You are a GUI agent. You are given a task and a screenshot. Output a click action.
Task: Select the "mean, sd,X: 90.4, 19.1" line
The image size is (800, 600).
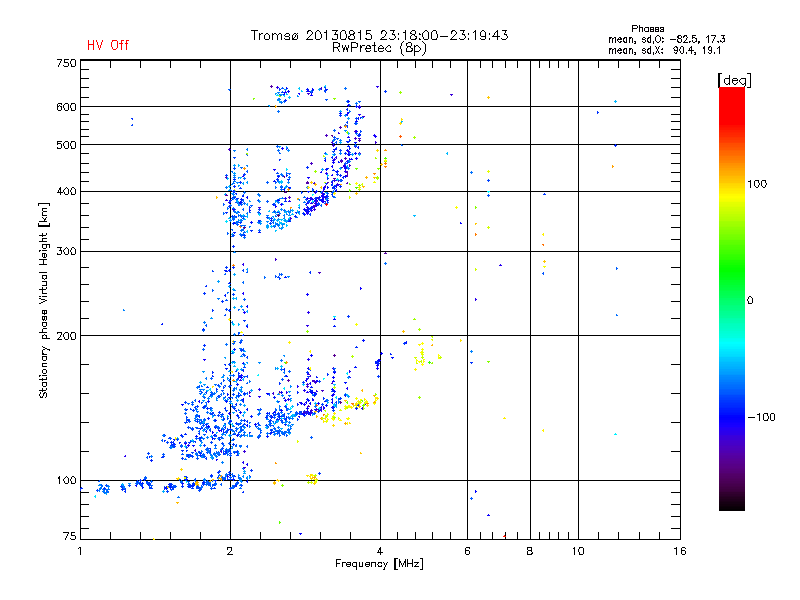point(664,50)
